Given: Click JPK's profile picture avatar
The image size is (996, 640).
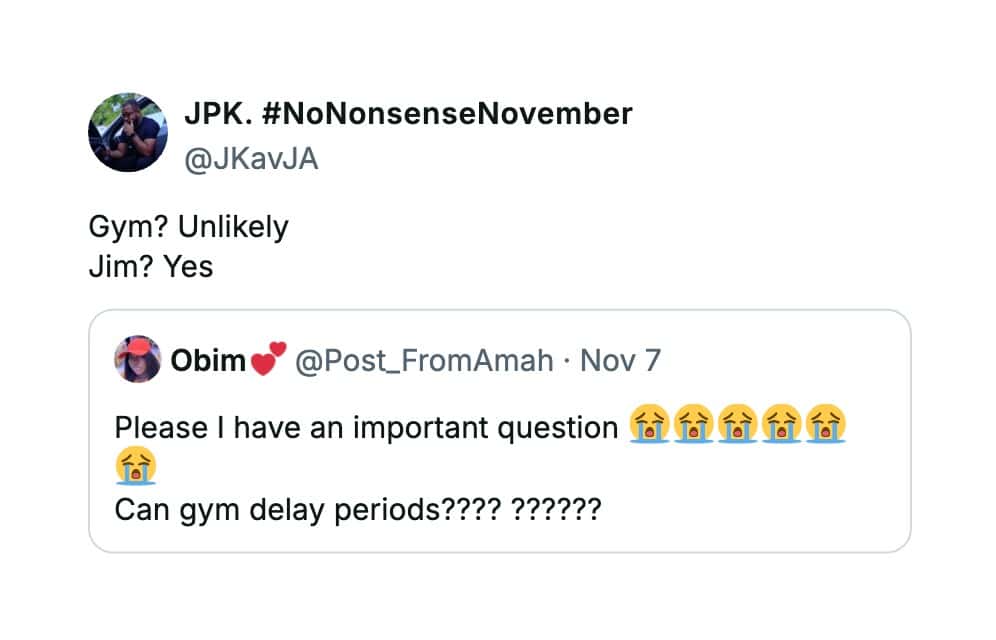Looking at the screenshot, I should tap(127, 132).
